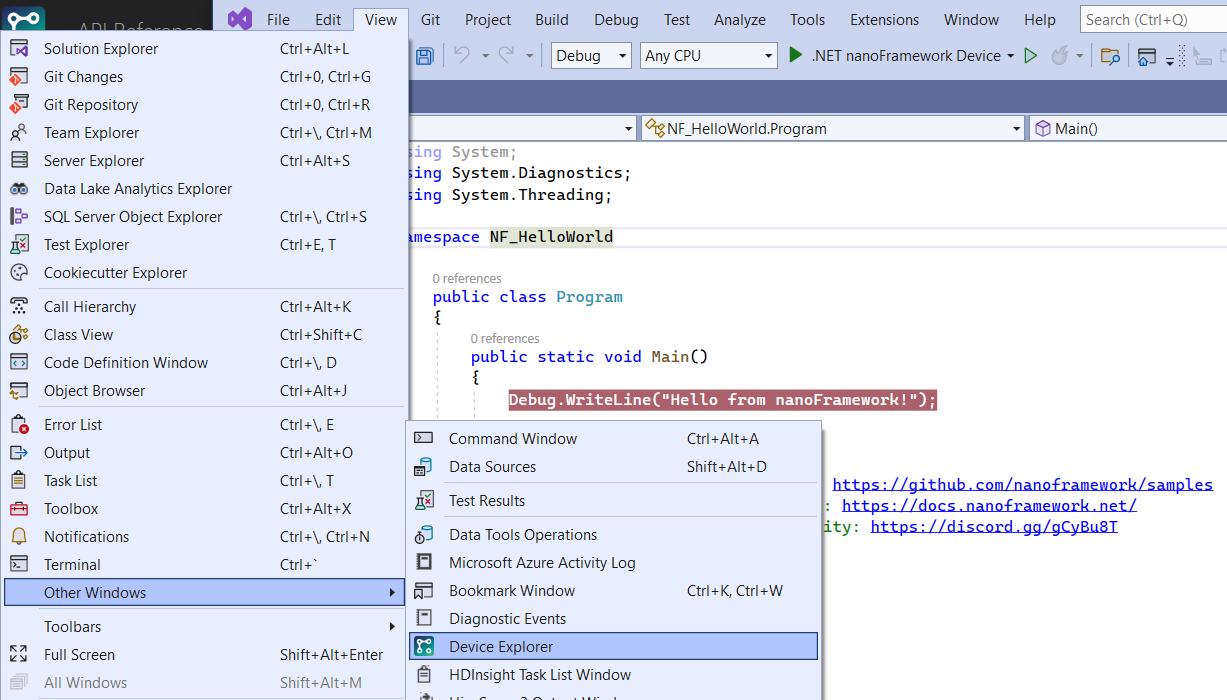Open the Discord invite link
1227x700 pixels.
[x=994, y=526]
